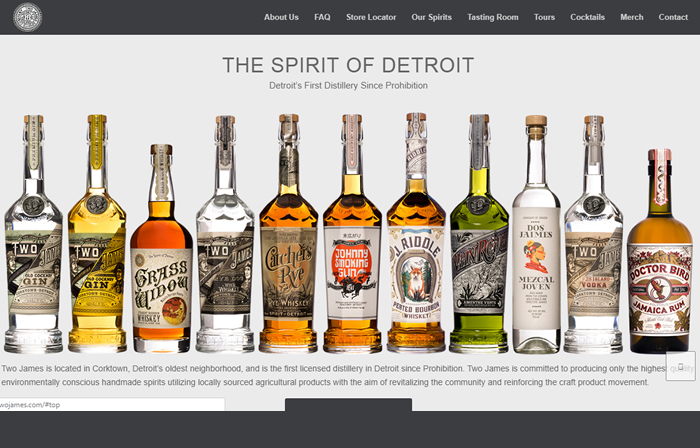Pick the clear Two James whiskey bottle
Image resolution: width=700 pixels, height=448 pixels.
(x=225, y=234)
